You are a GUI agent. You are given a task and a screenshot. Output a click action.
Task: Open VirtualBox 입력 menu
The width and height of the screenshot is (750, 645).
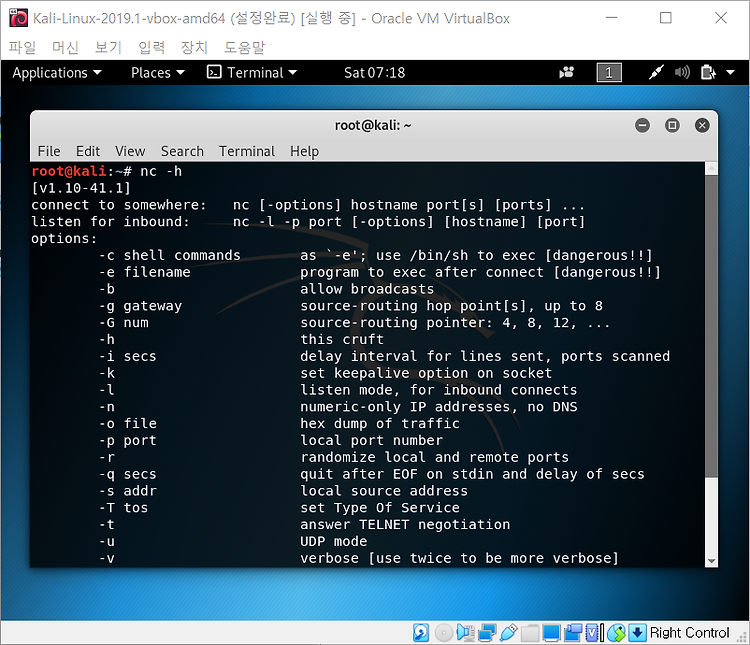[x=151, y=47]
